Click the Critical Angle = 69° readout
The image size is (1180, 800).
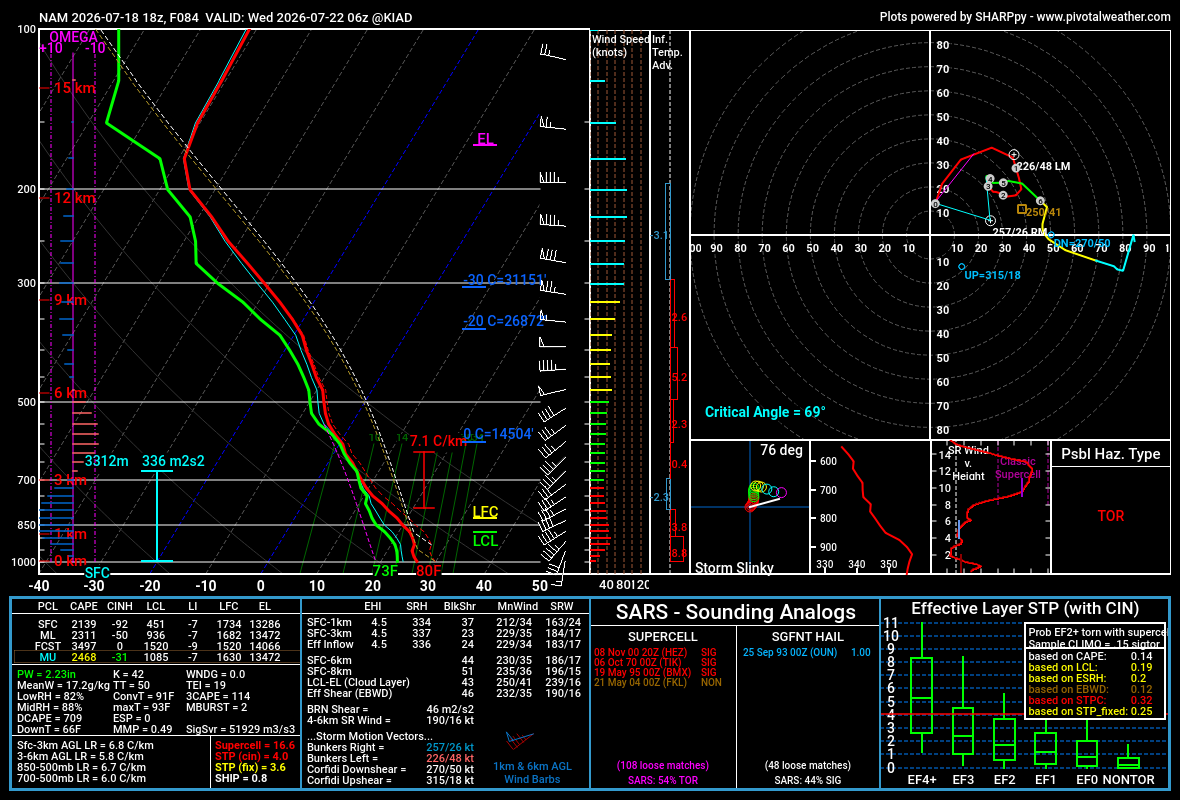[765, 412]
